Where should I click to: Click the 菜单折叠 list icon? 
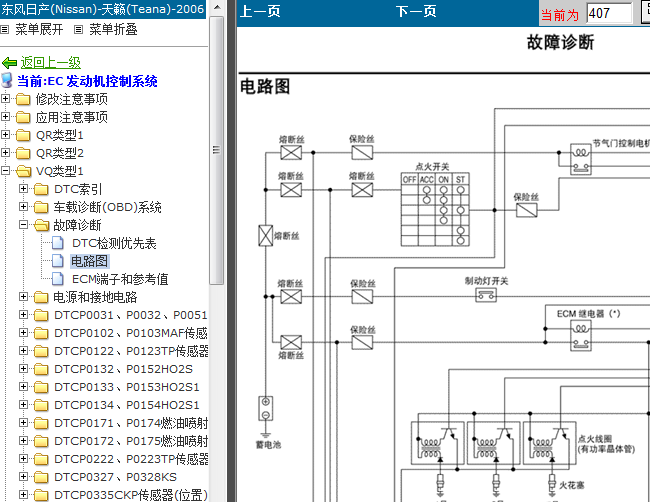pos(78,29)
